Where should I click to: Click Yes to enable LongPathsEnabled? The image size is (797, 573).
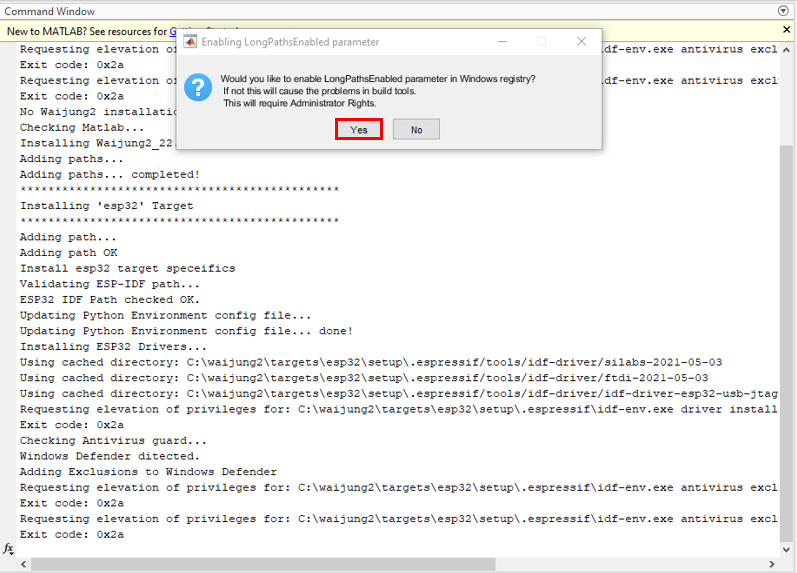pyautogui.click(x=358, y=130)
